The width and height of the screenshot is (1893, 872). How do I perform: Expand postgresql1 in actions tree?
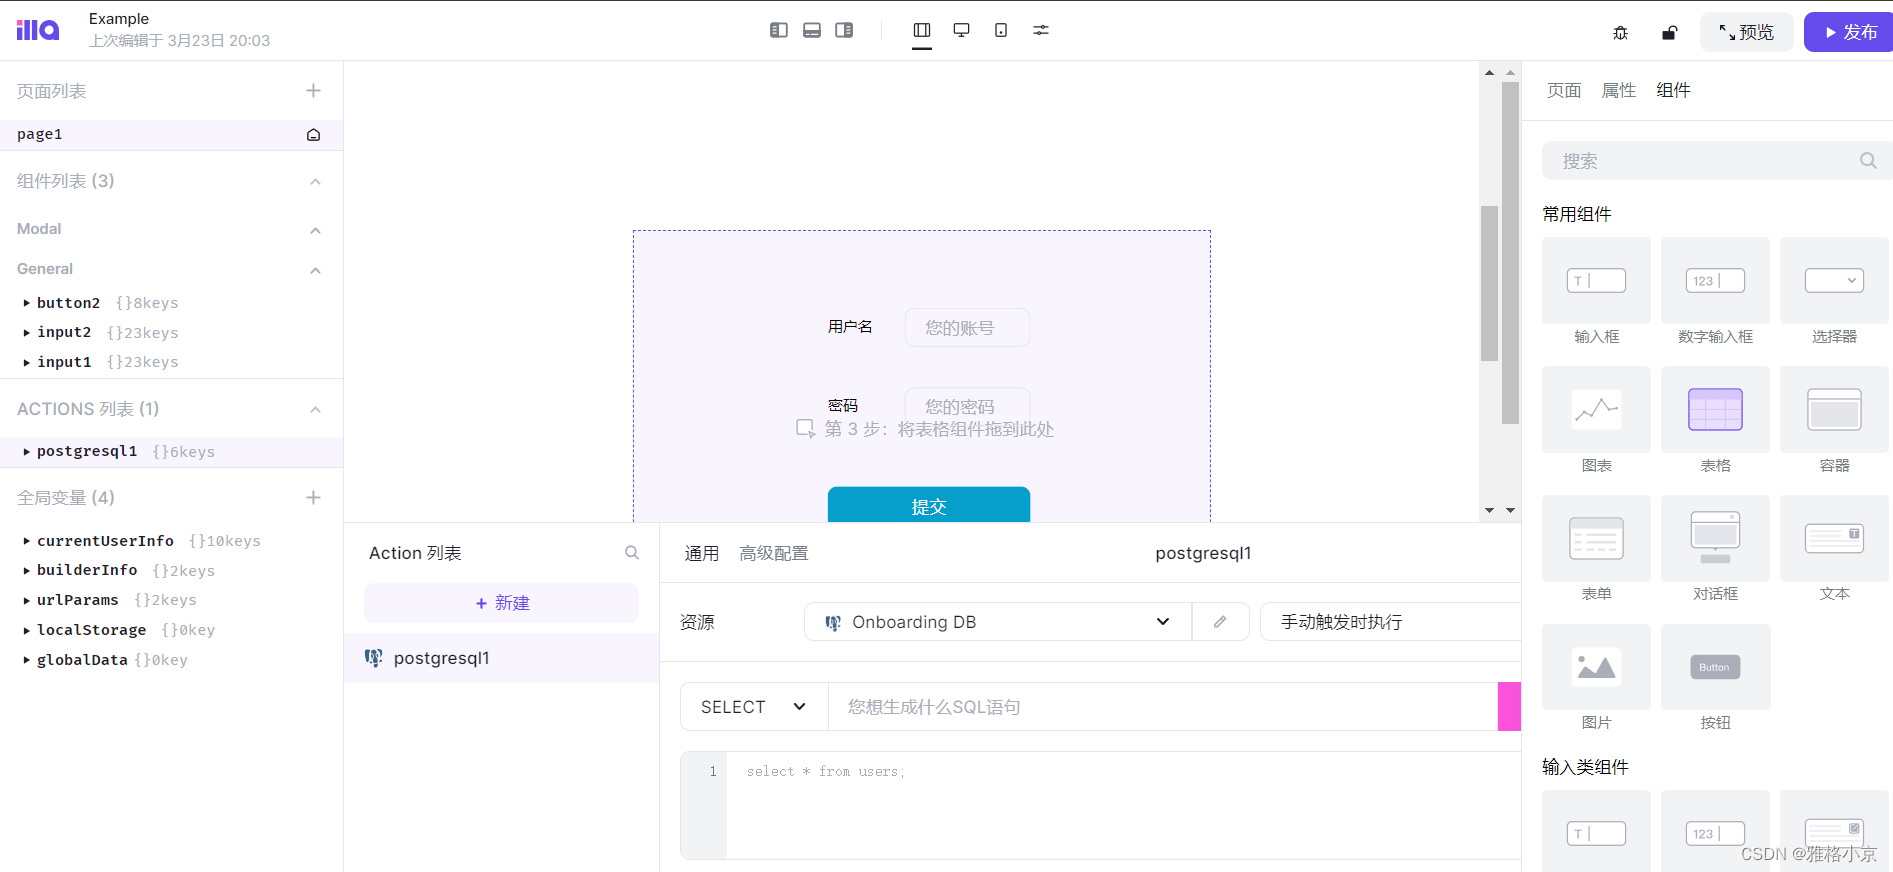point(27,452)
